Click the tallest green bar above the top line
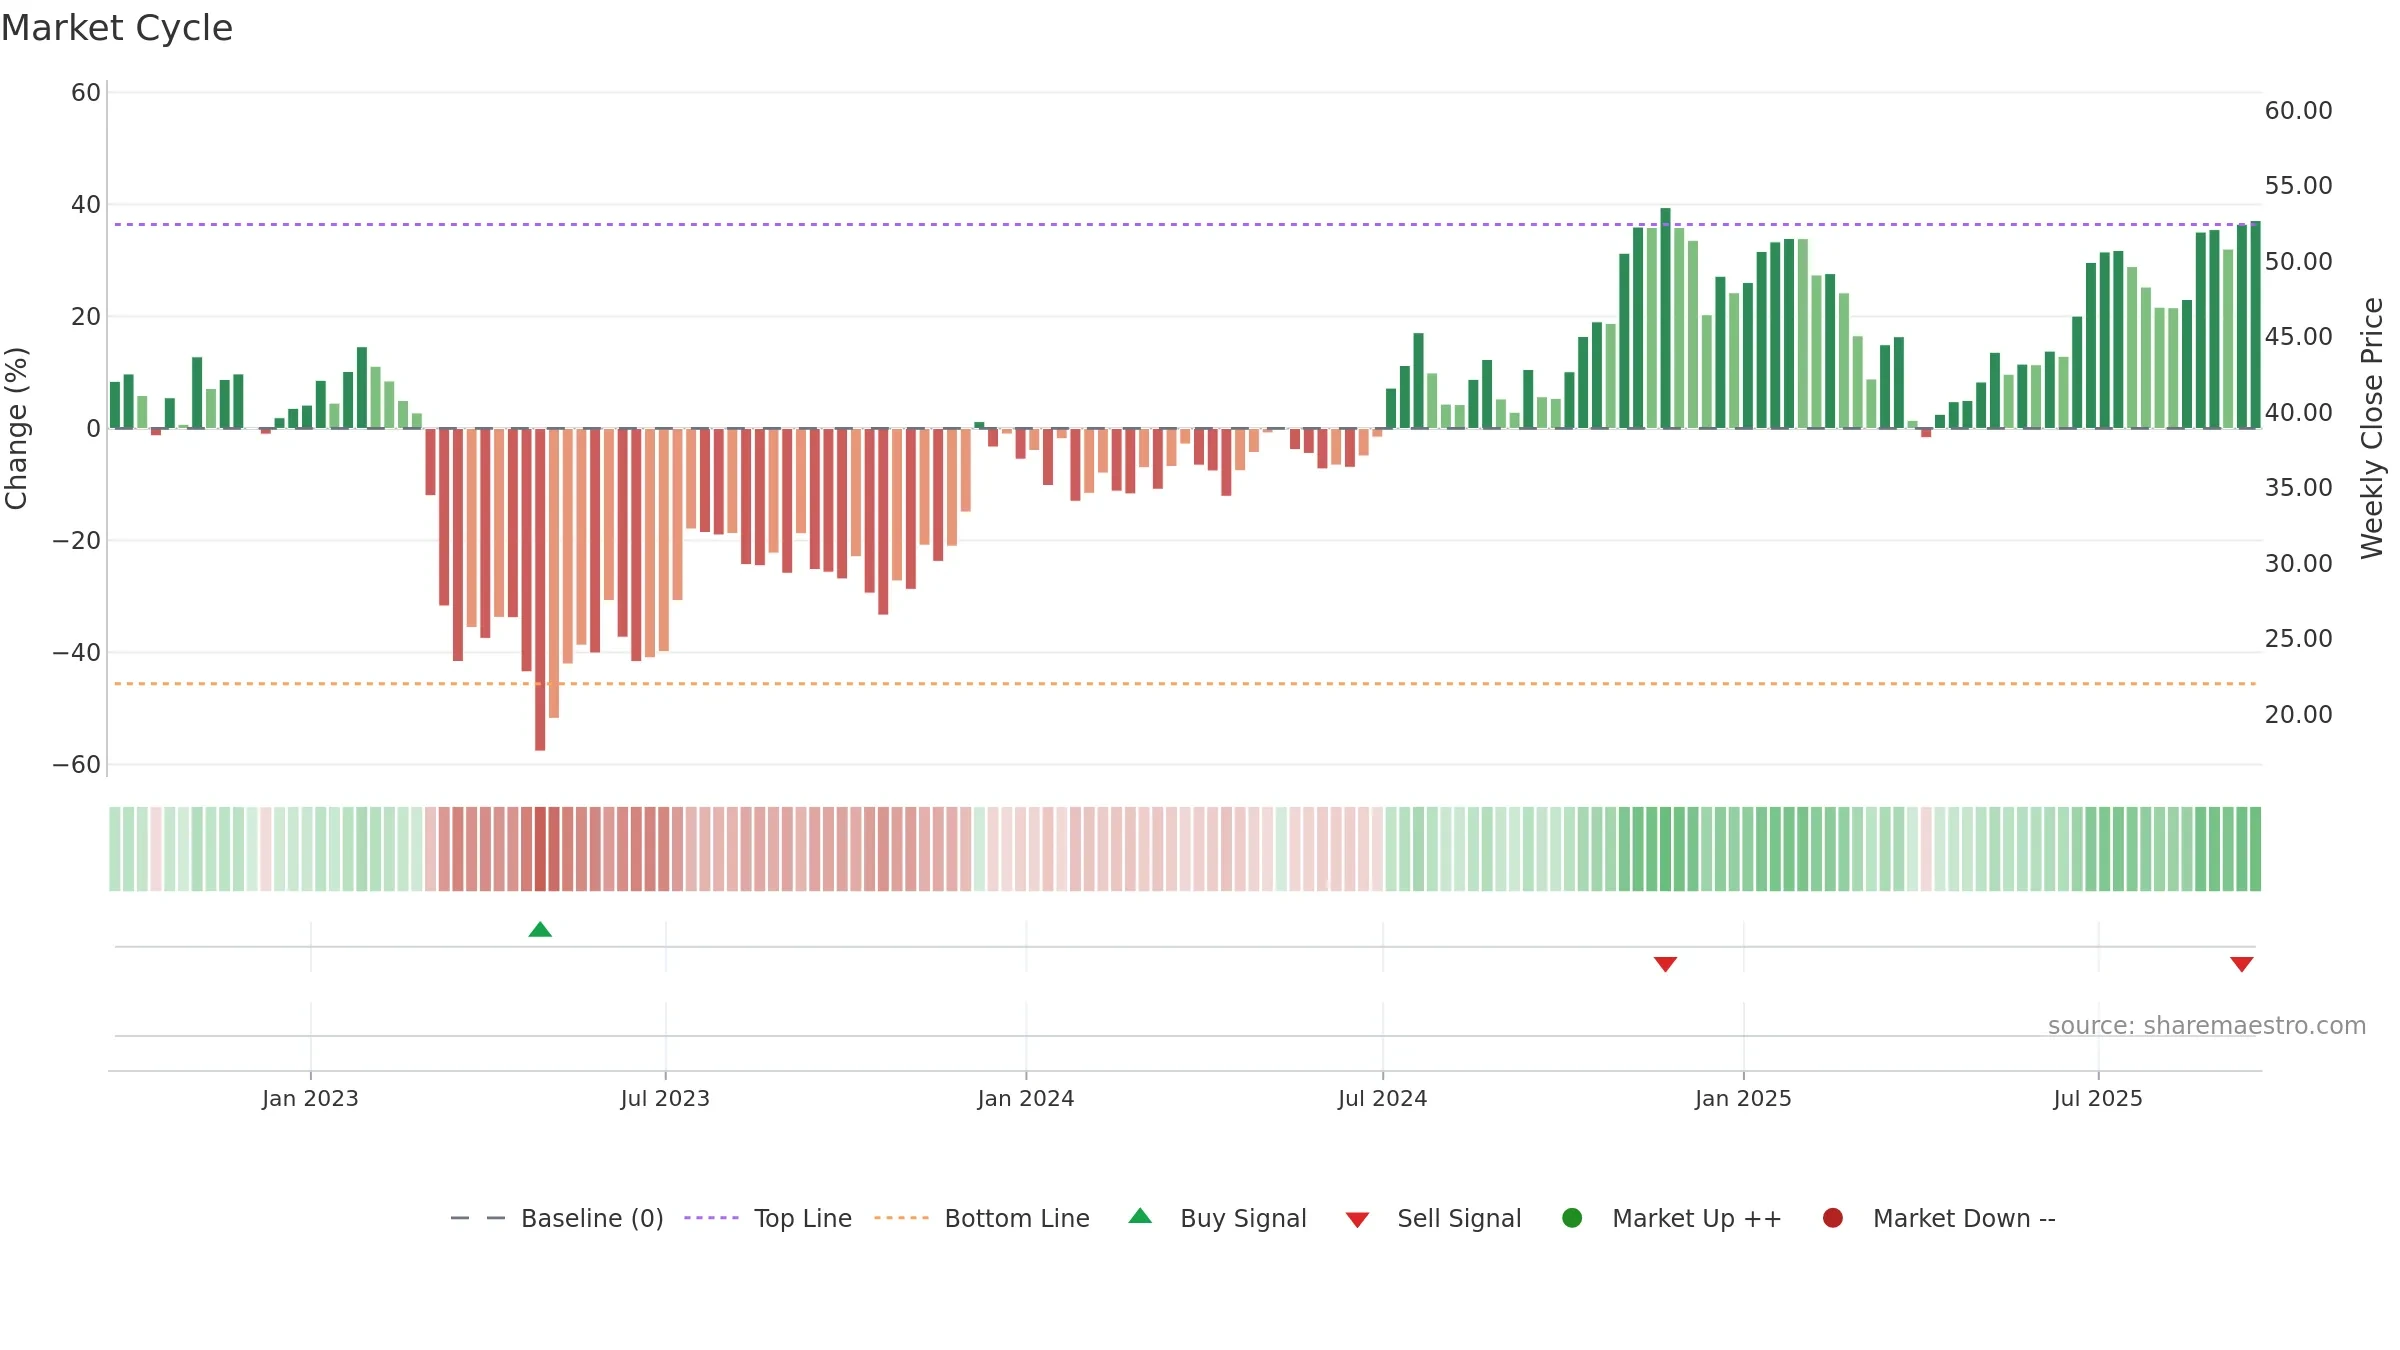The height and width of the screenshot is (1350, 2400). pyautogui.click(x=1665, y=318)
